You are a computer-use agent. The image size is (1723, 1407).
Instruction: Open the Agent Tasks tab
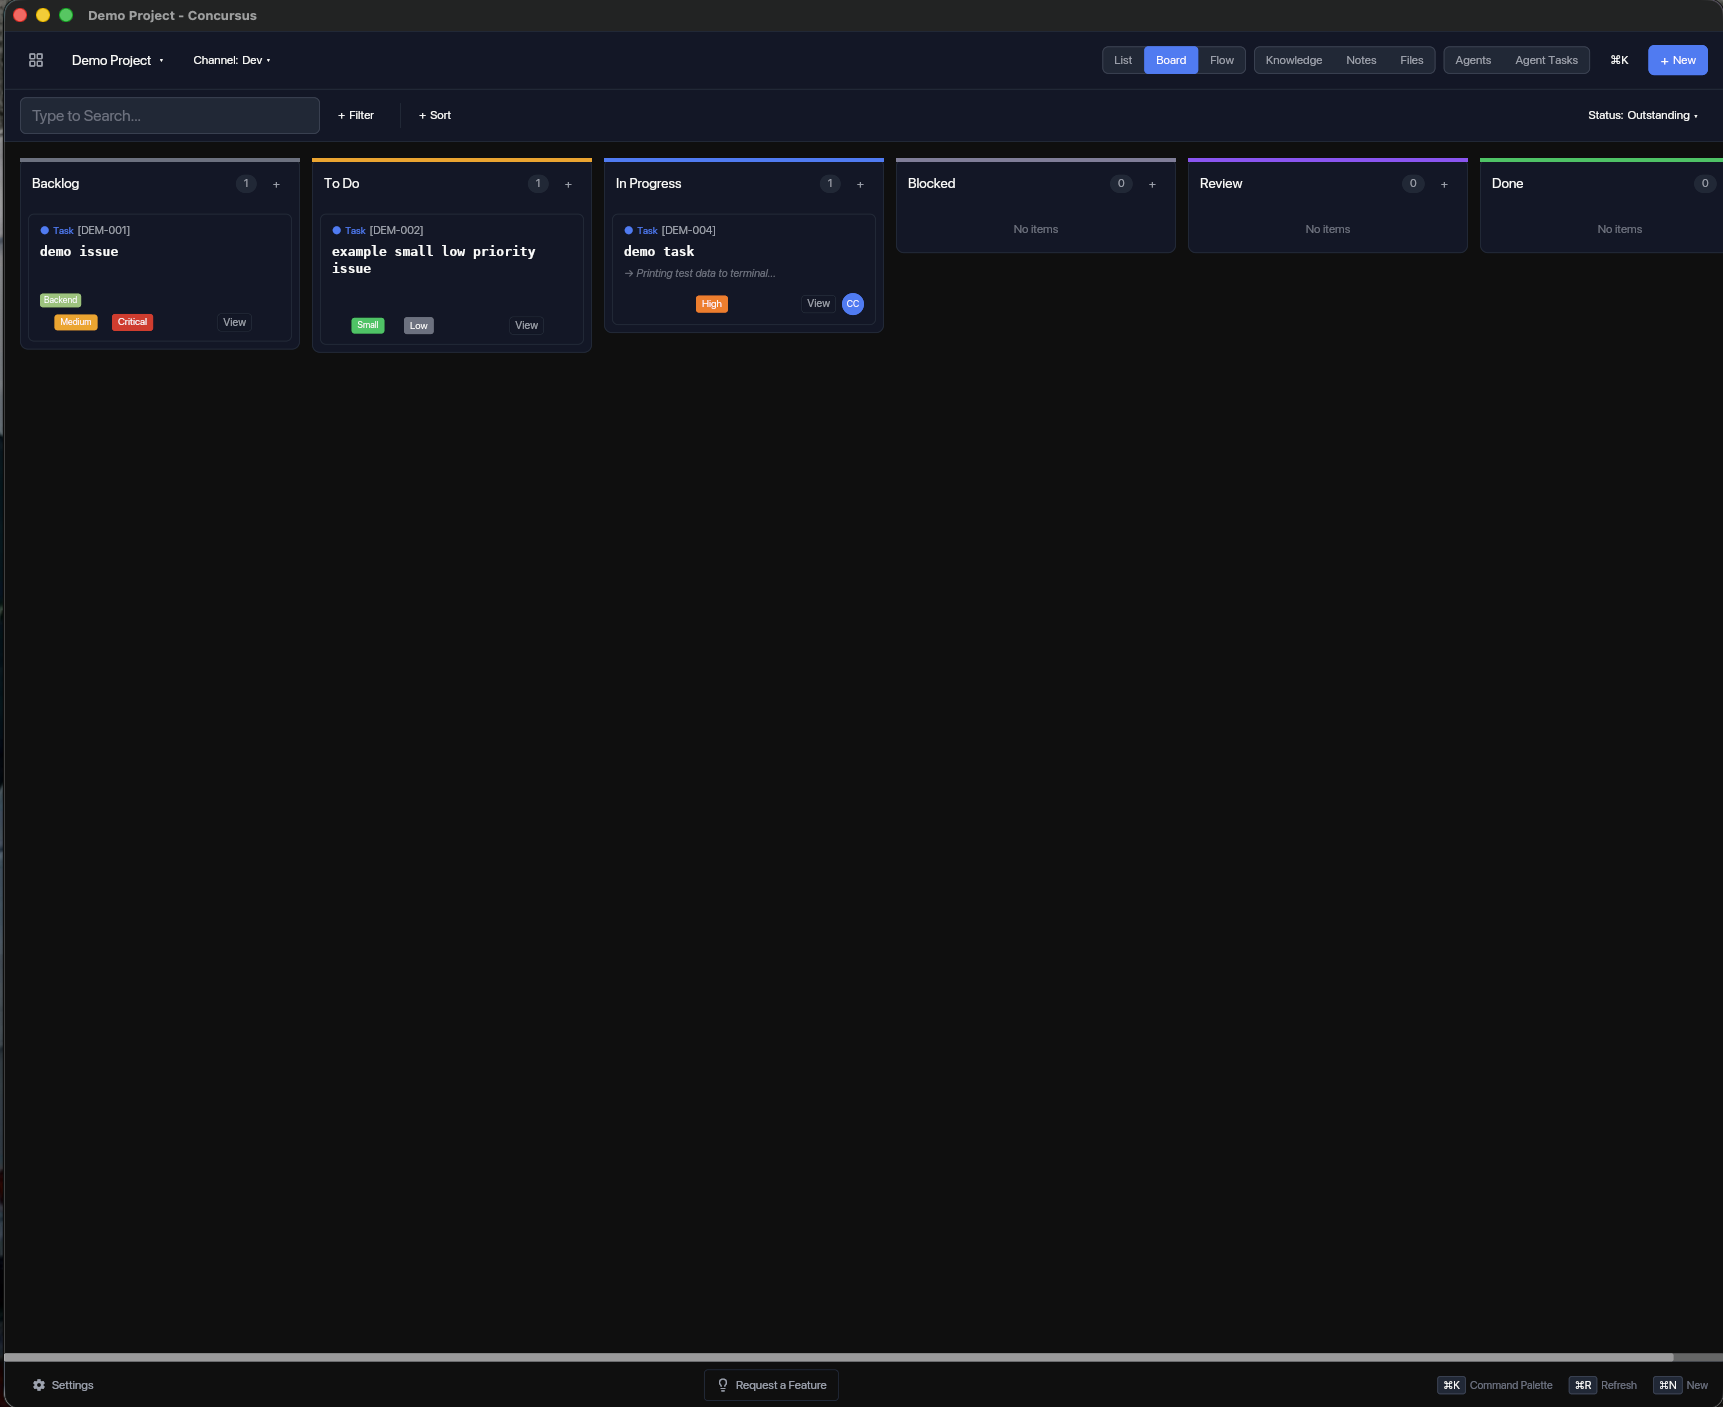[x=1545, y=60]
